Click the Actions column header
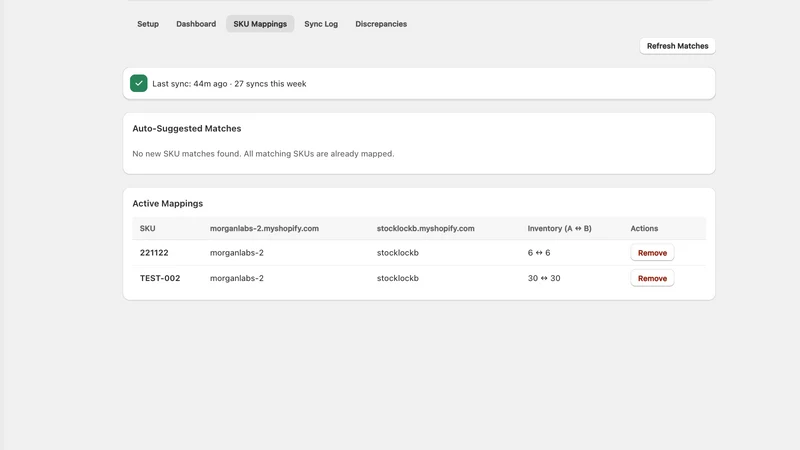This screenshot has width=800, height=450. (x=644, y=229)
